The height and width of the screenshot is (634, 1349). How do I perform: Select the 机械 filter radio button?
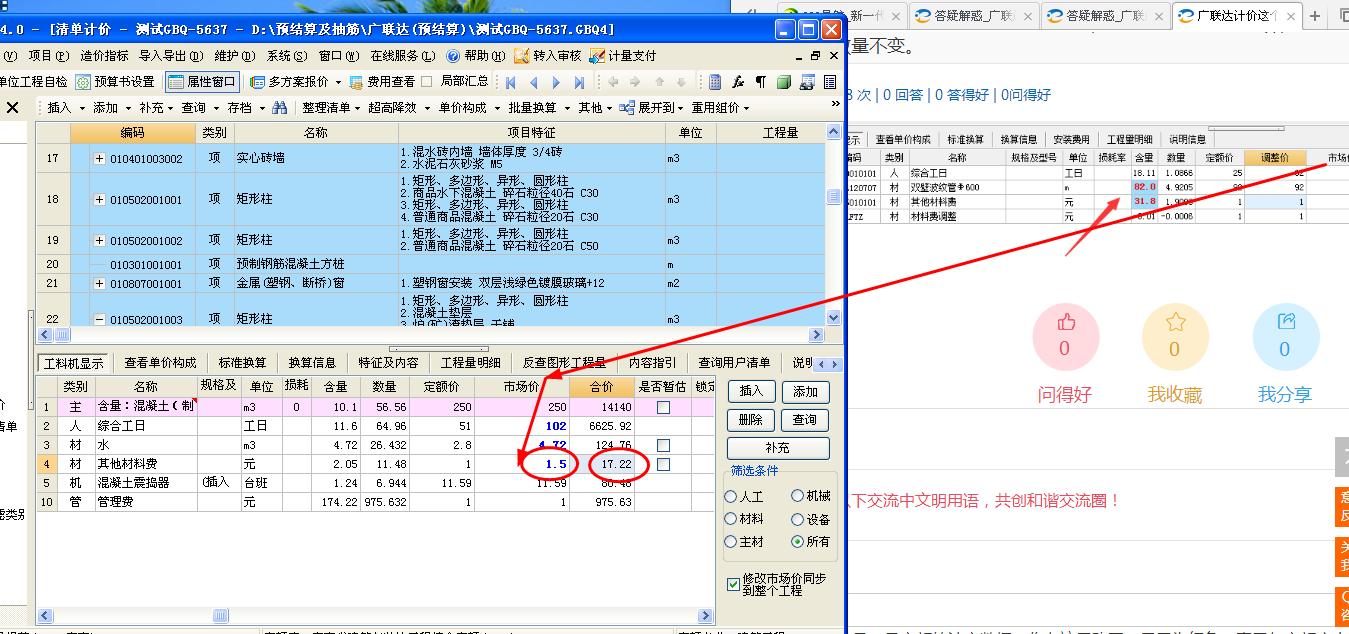point(797,496)
